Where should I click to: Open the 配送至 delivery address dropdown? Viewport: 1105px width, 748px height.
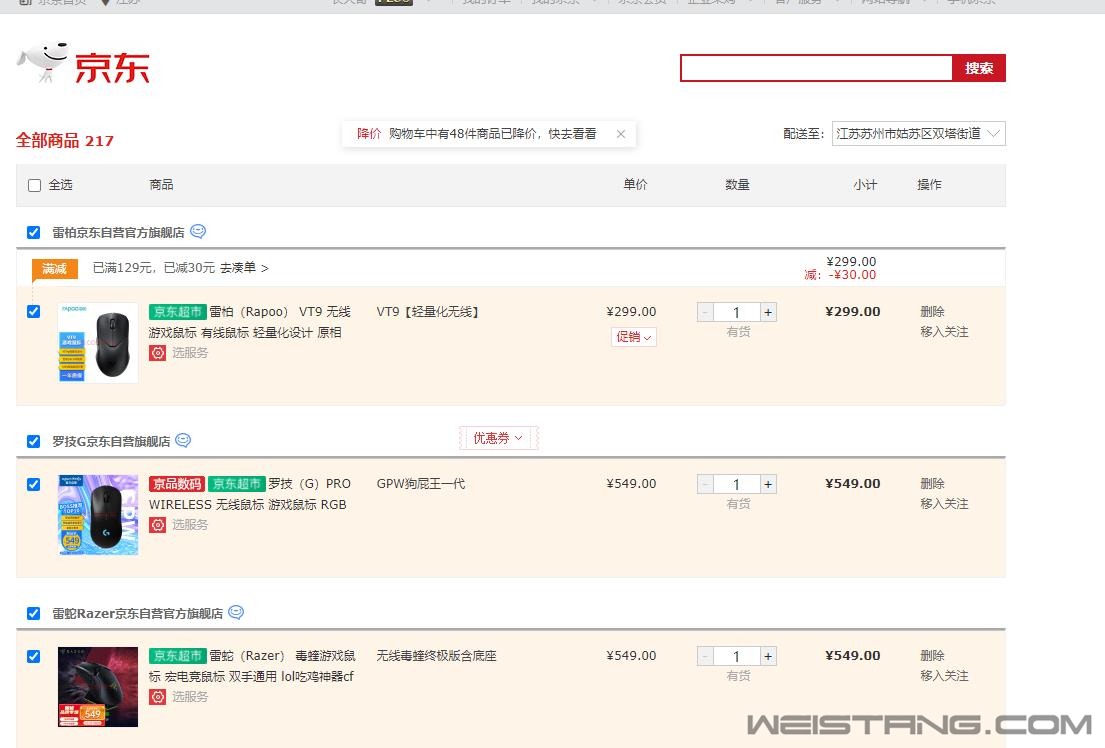coord(918,134)
